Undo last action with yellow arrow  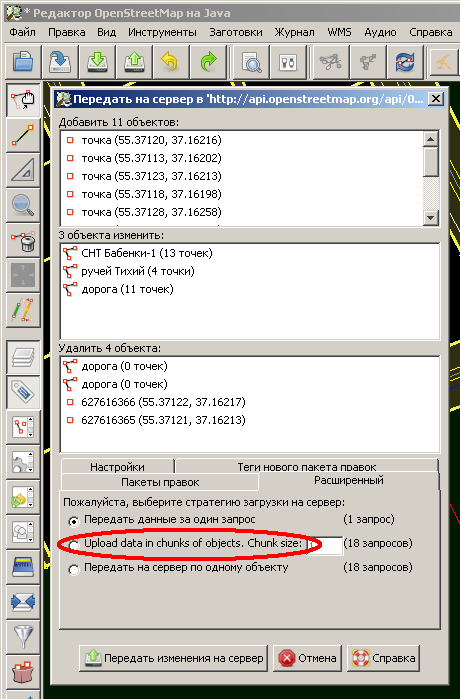coord(172,62)
